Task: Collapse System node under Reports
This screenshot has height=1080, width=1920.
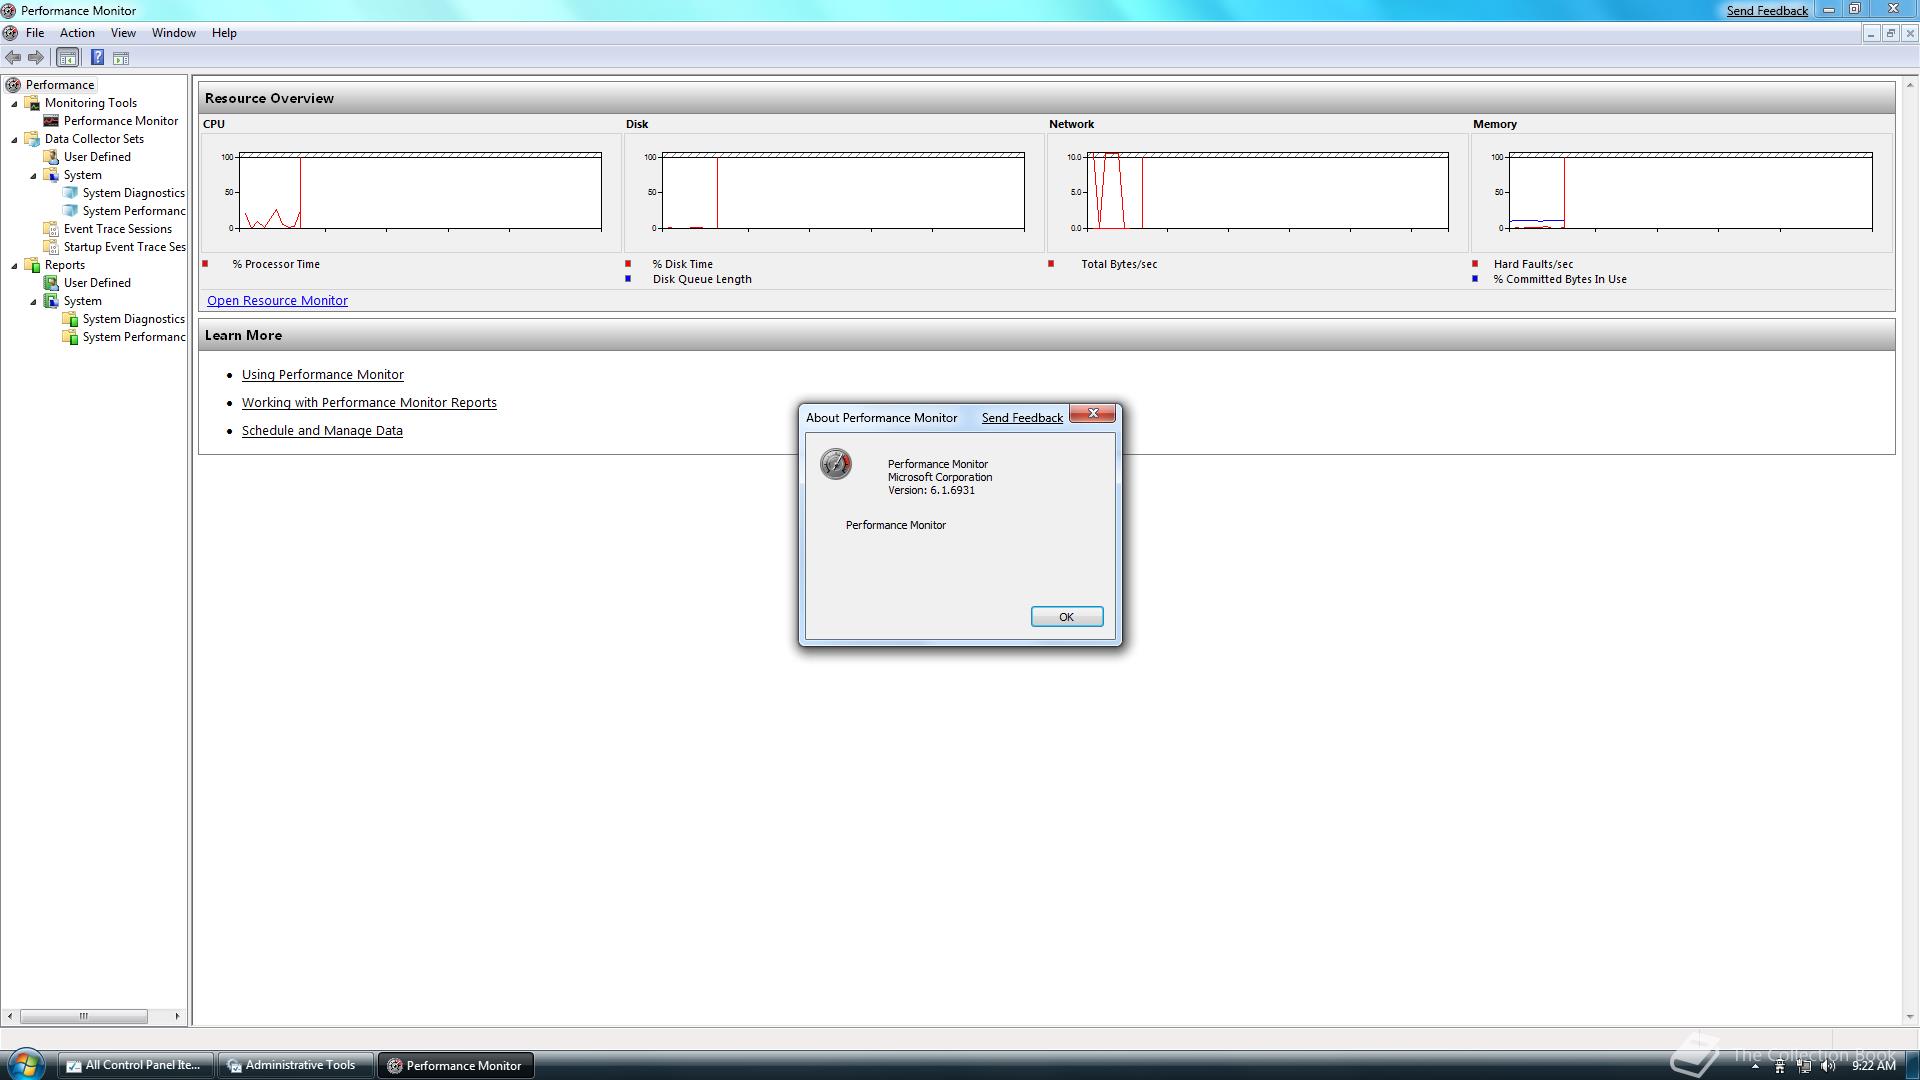Action: tap(33, 302)
